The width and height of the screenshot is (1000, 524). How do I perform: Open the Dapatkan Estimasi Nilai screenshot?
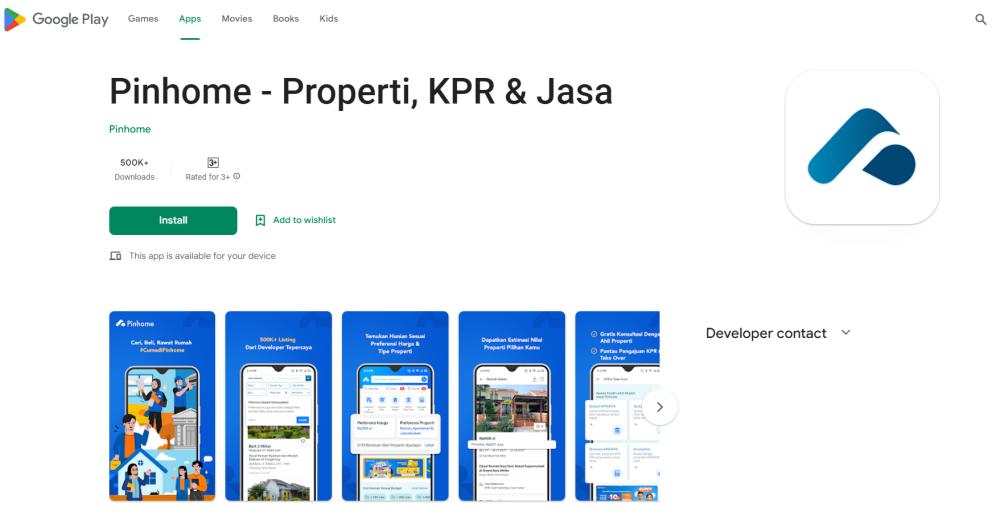(511, 406)
